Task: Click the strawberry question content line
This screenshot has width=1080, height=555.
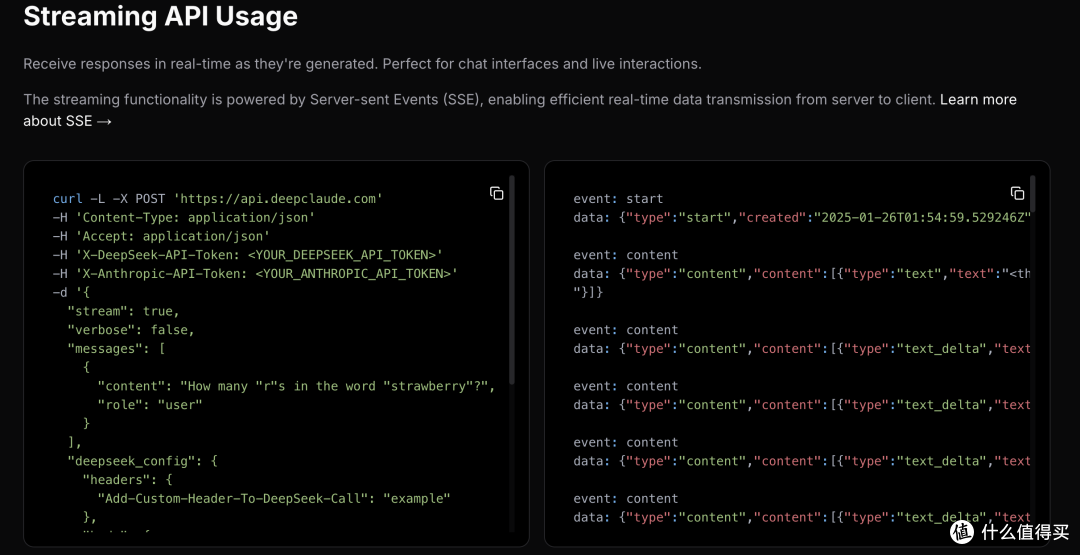Action: tap(297, 386)
